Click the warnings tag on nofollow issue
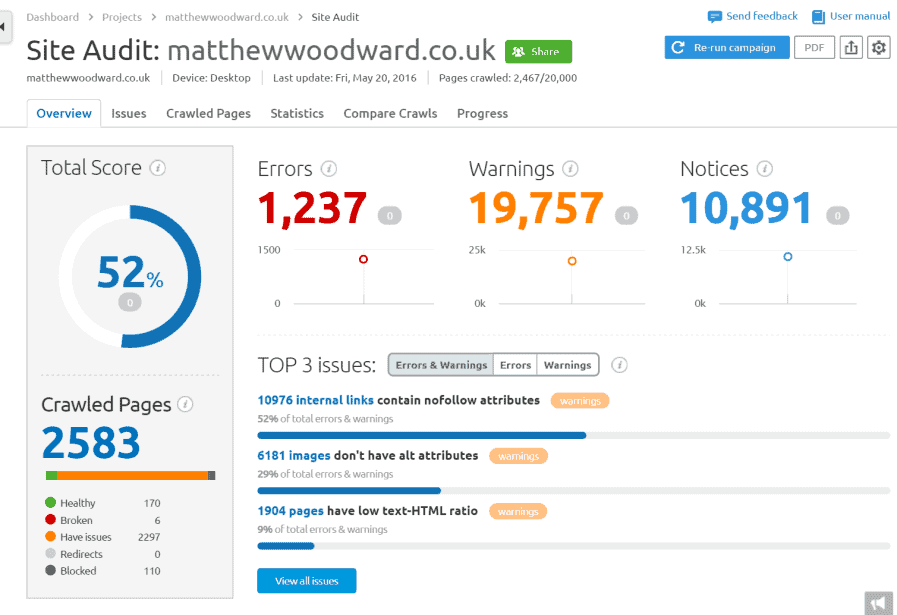The image size is (897, 615). tap(580, 401)
